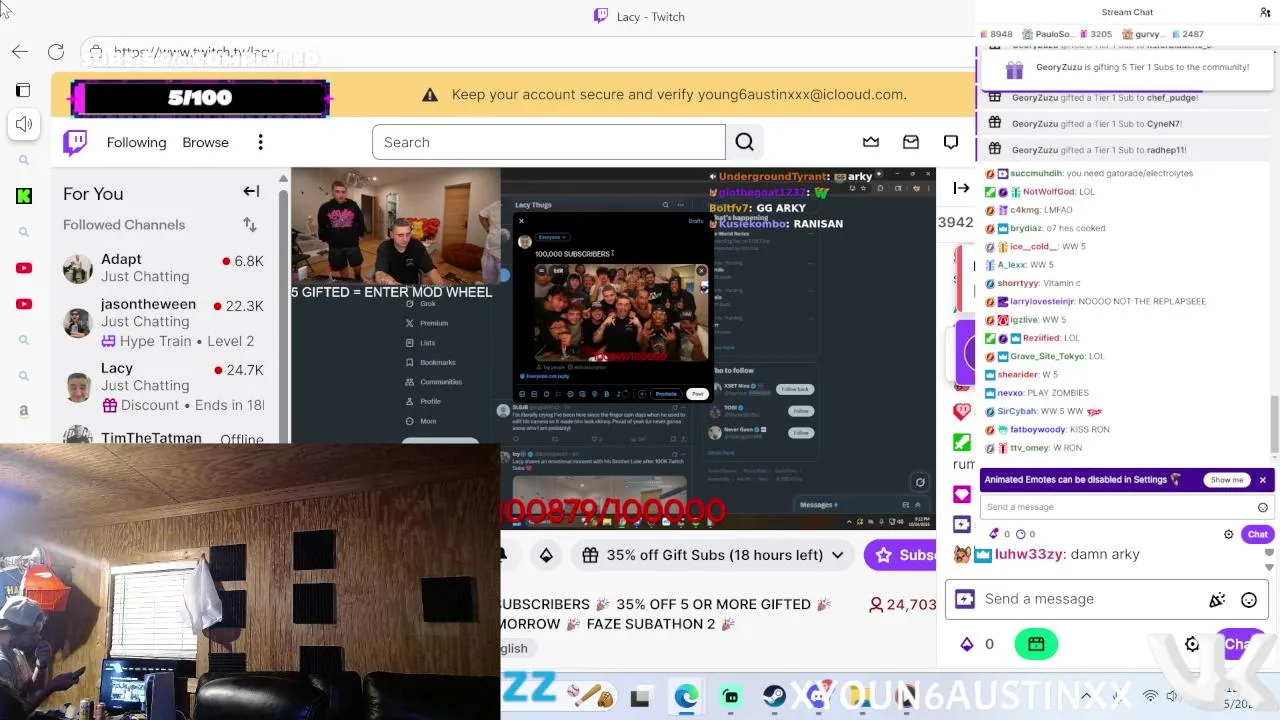Open the emote smiley picker in main chat
Viewport: 1280px width, 720px height.
click(1249, 600)
